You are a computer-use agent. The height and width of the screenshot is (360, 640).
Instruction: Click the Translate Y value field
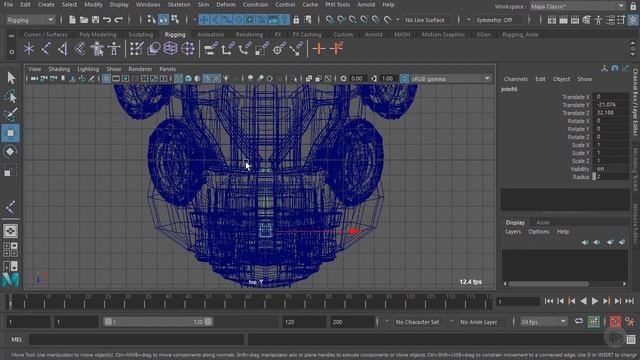(x=611, y=104)
